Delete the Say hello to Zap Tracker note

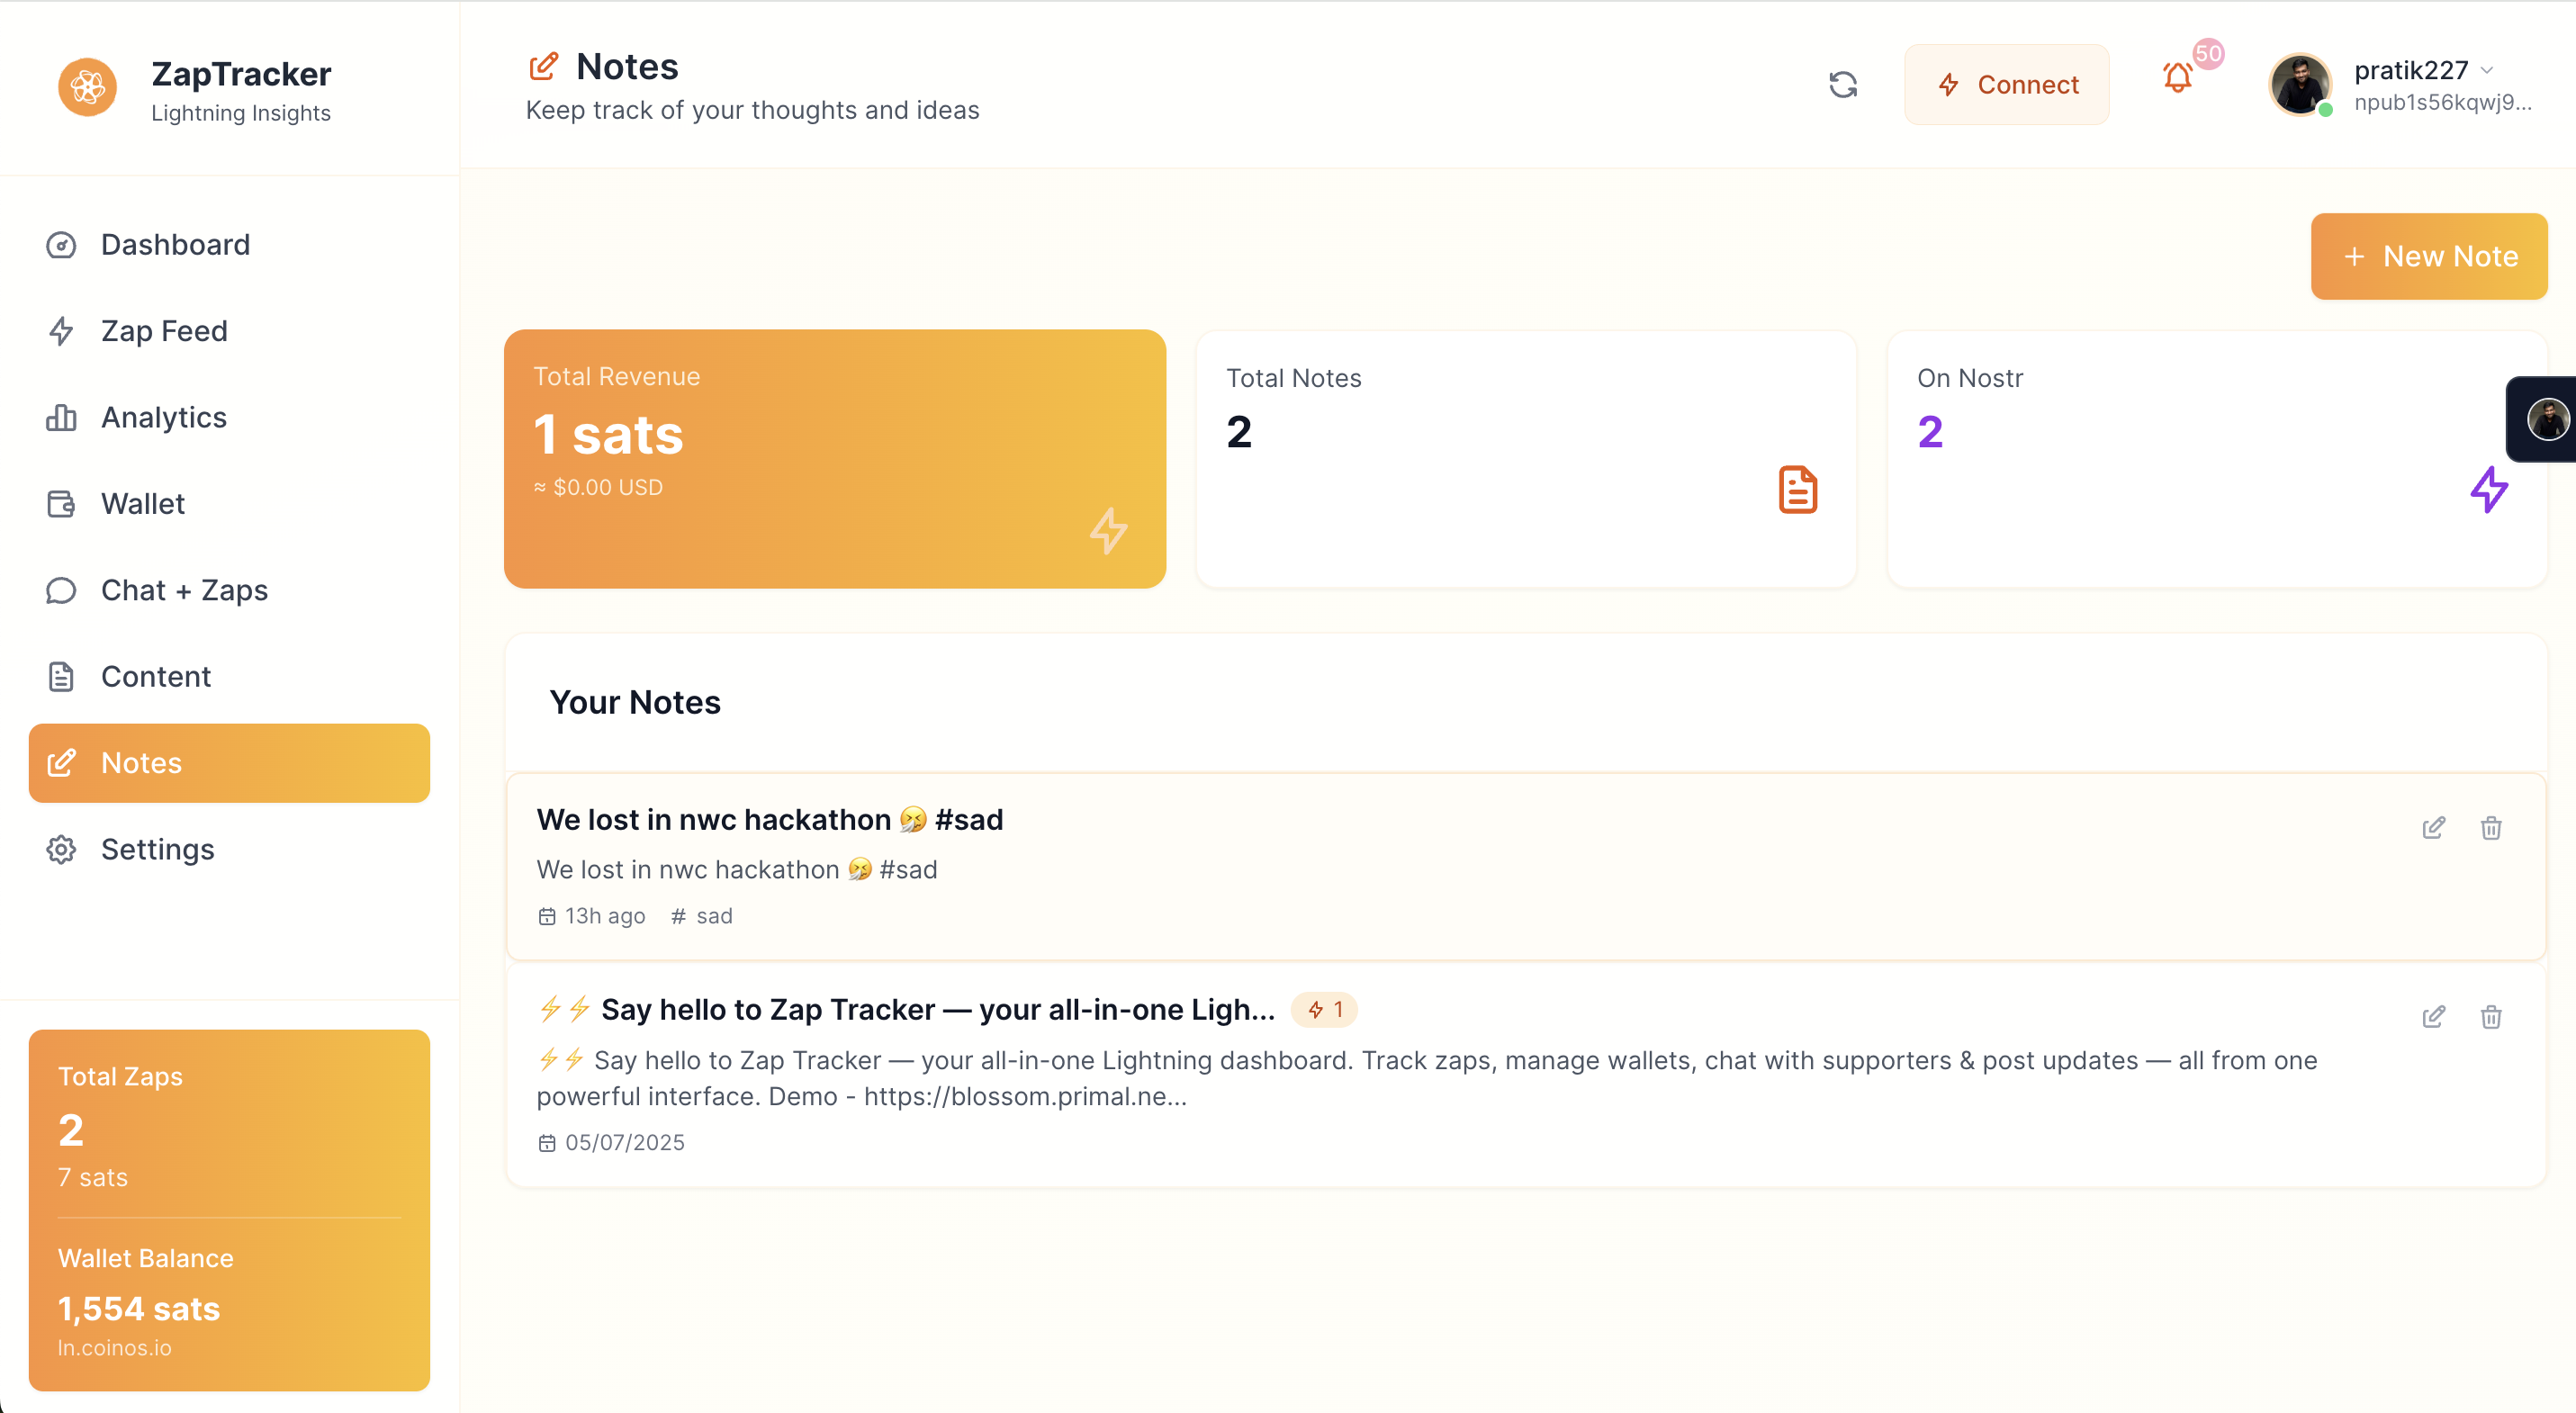click(x=2491, y=1017)
